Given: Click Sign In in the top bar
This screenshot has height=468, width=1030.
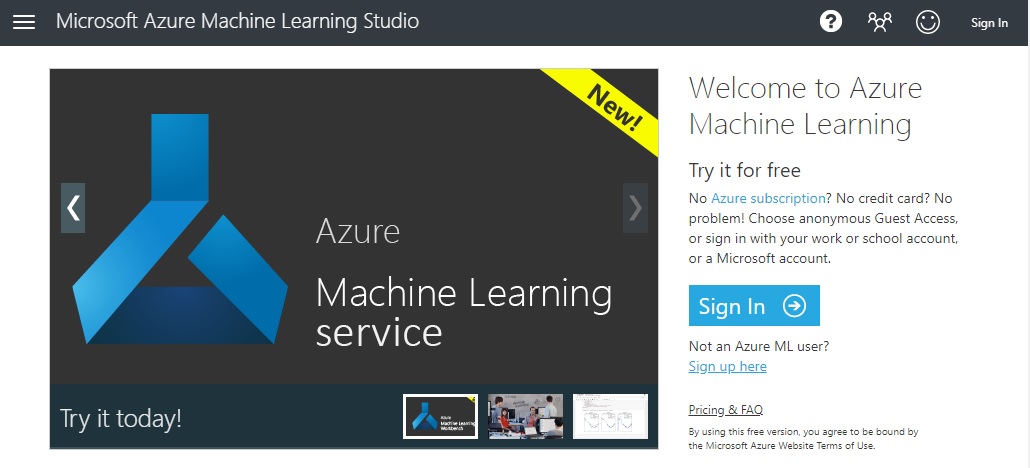Looking at the screenshot, I should pyautogui.click(x=989, y=23).
